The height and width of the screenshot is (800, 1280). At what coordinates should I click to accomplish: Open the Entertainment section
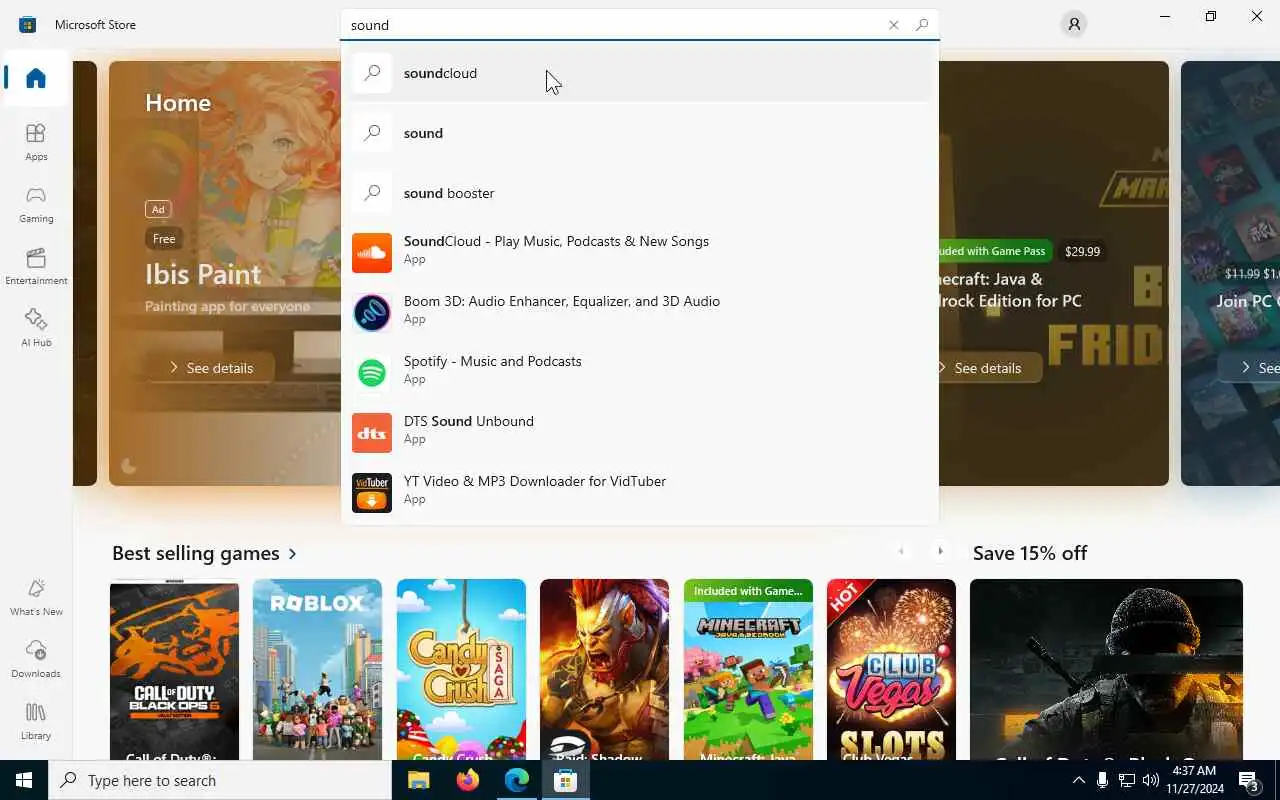36,266
